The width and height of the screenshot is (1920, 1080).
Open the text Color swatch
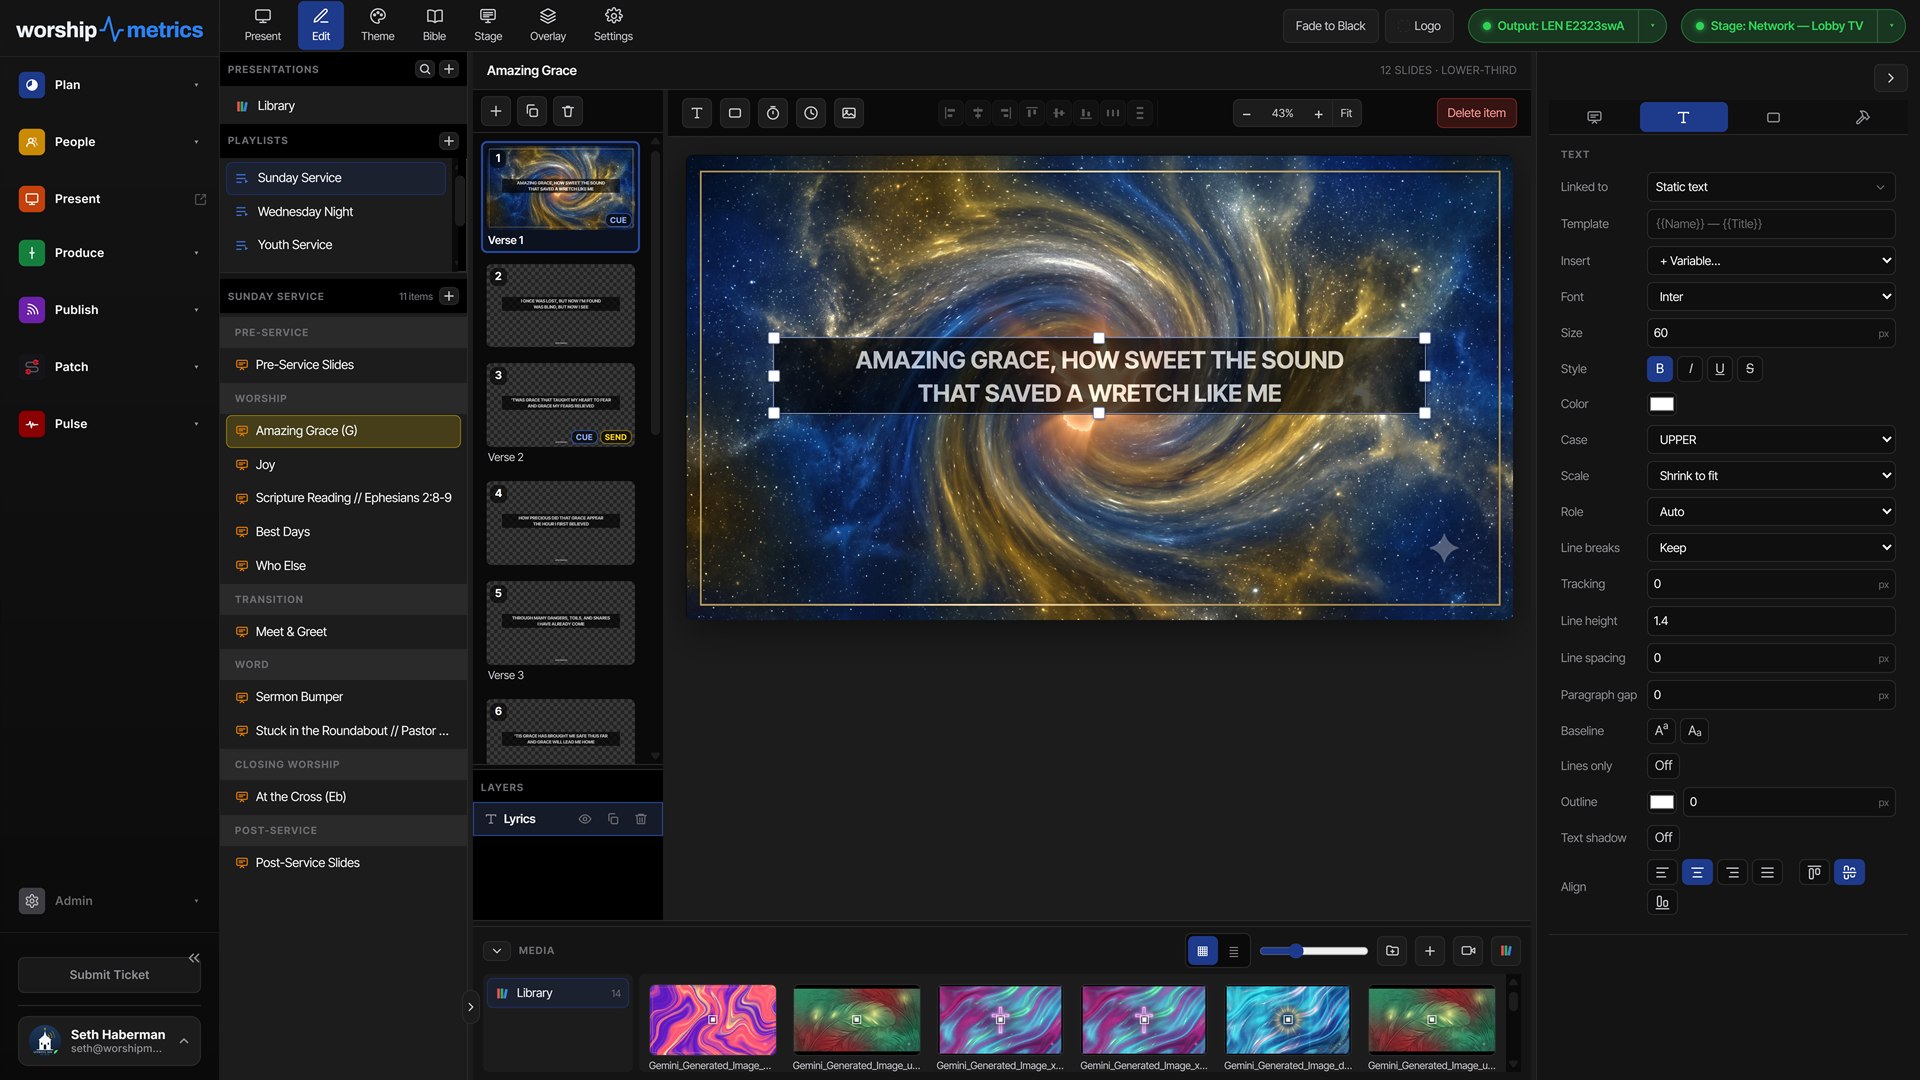tap(1662, 404)
